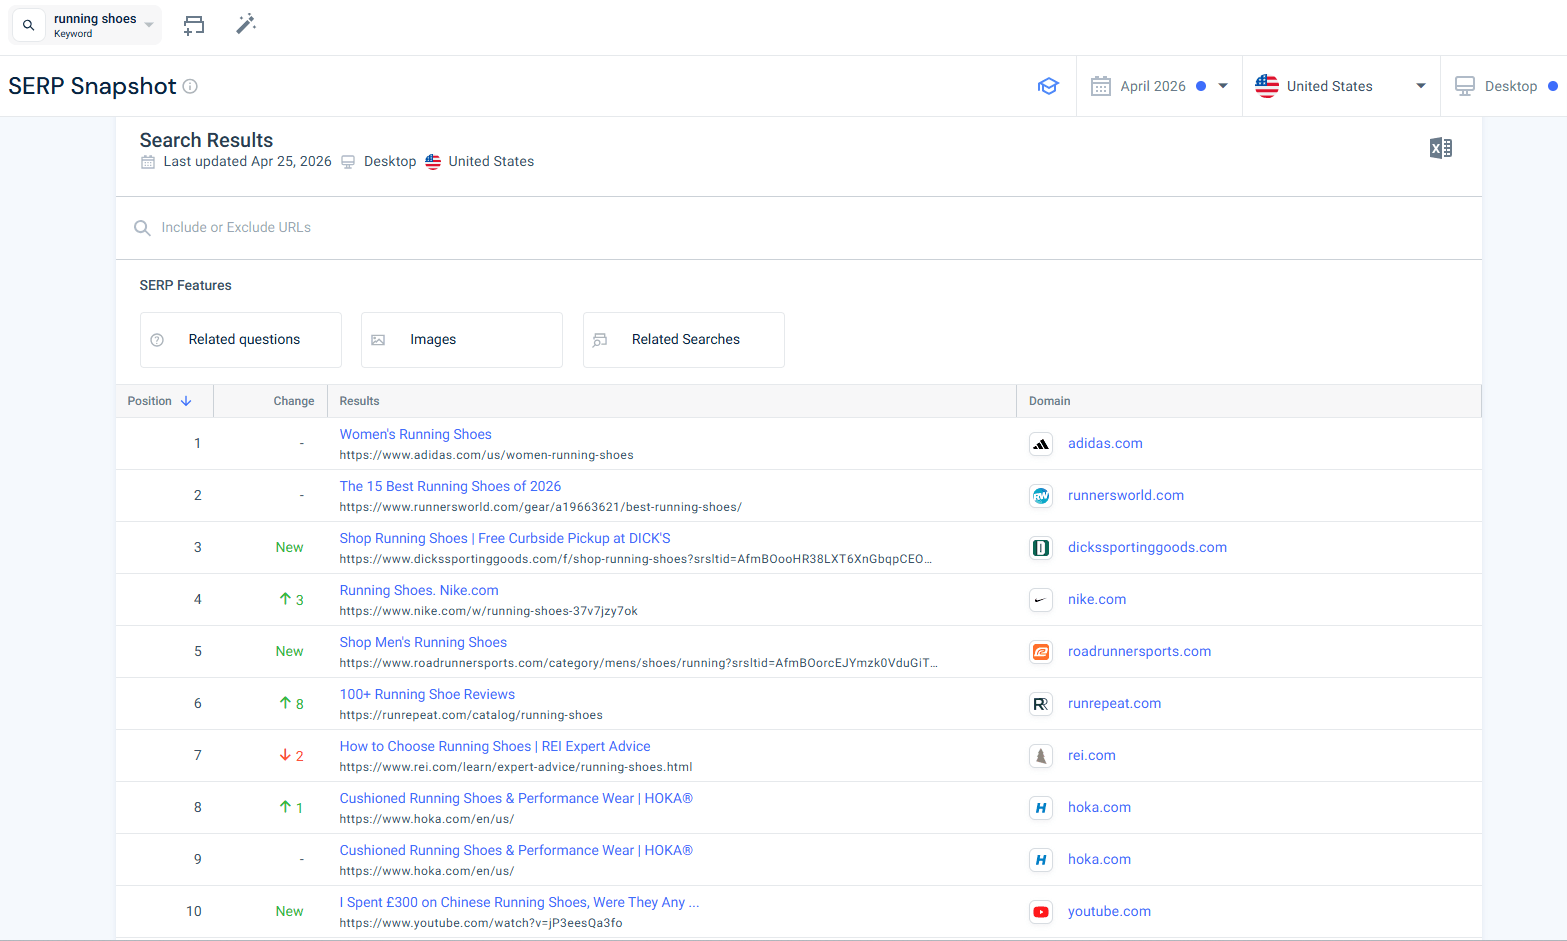The image size is (1567, 941).
Task: Open the I Spent £300 on Chinese Running Shoes link
Action: tap(519, 902)
